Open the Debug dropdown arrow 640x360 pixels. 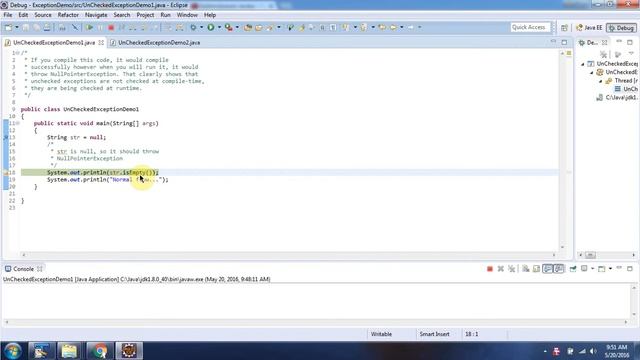coord(202,27)
